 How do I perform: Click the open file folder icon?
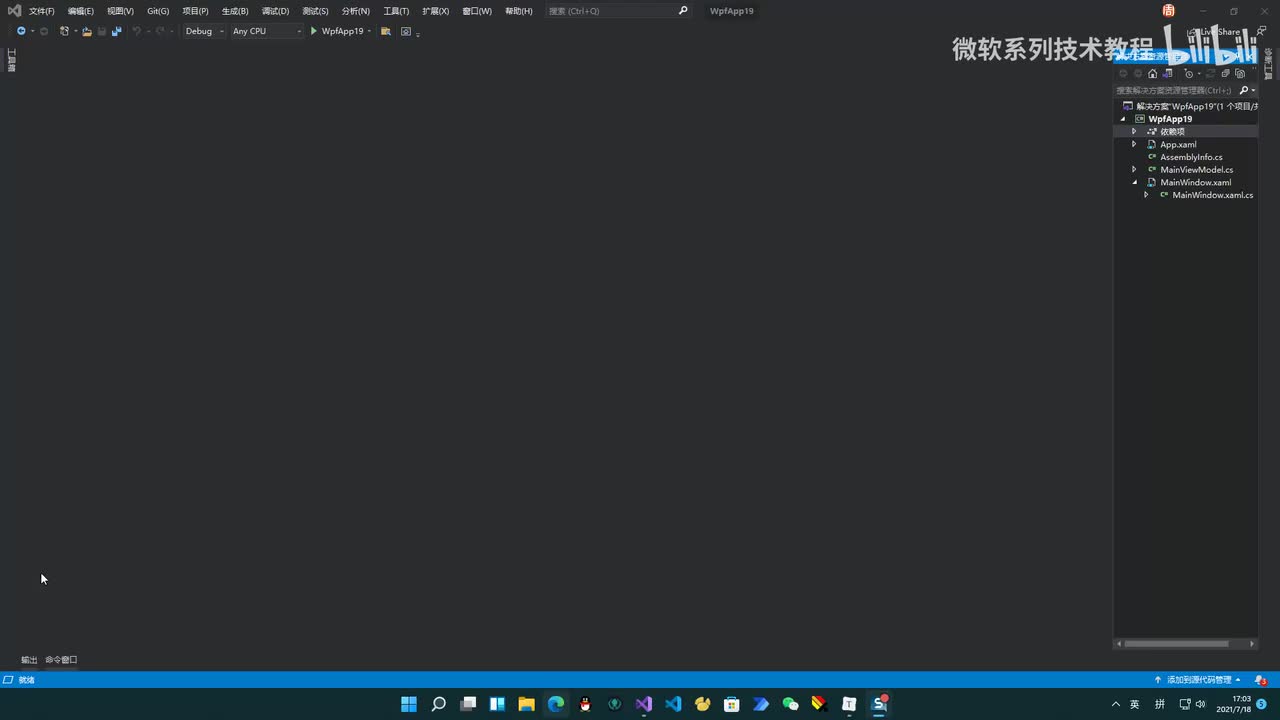(87, 31)
